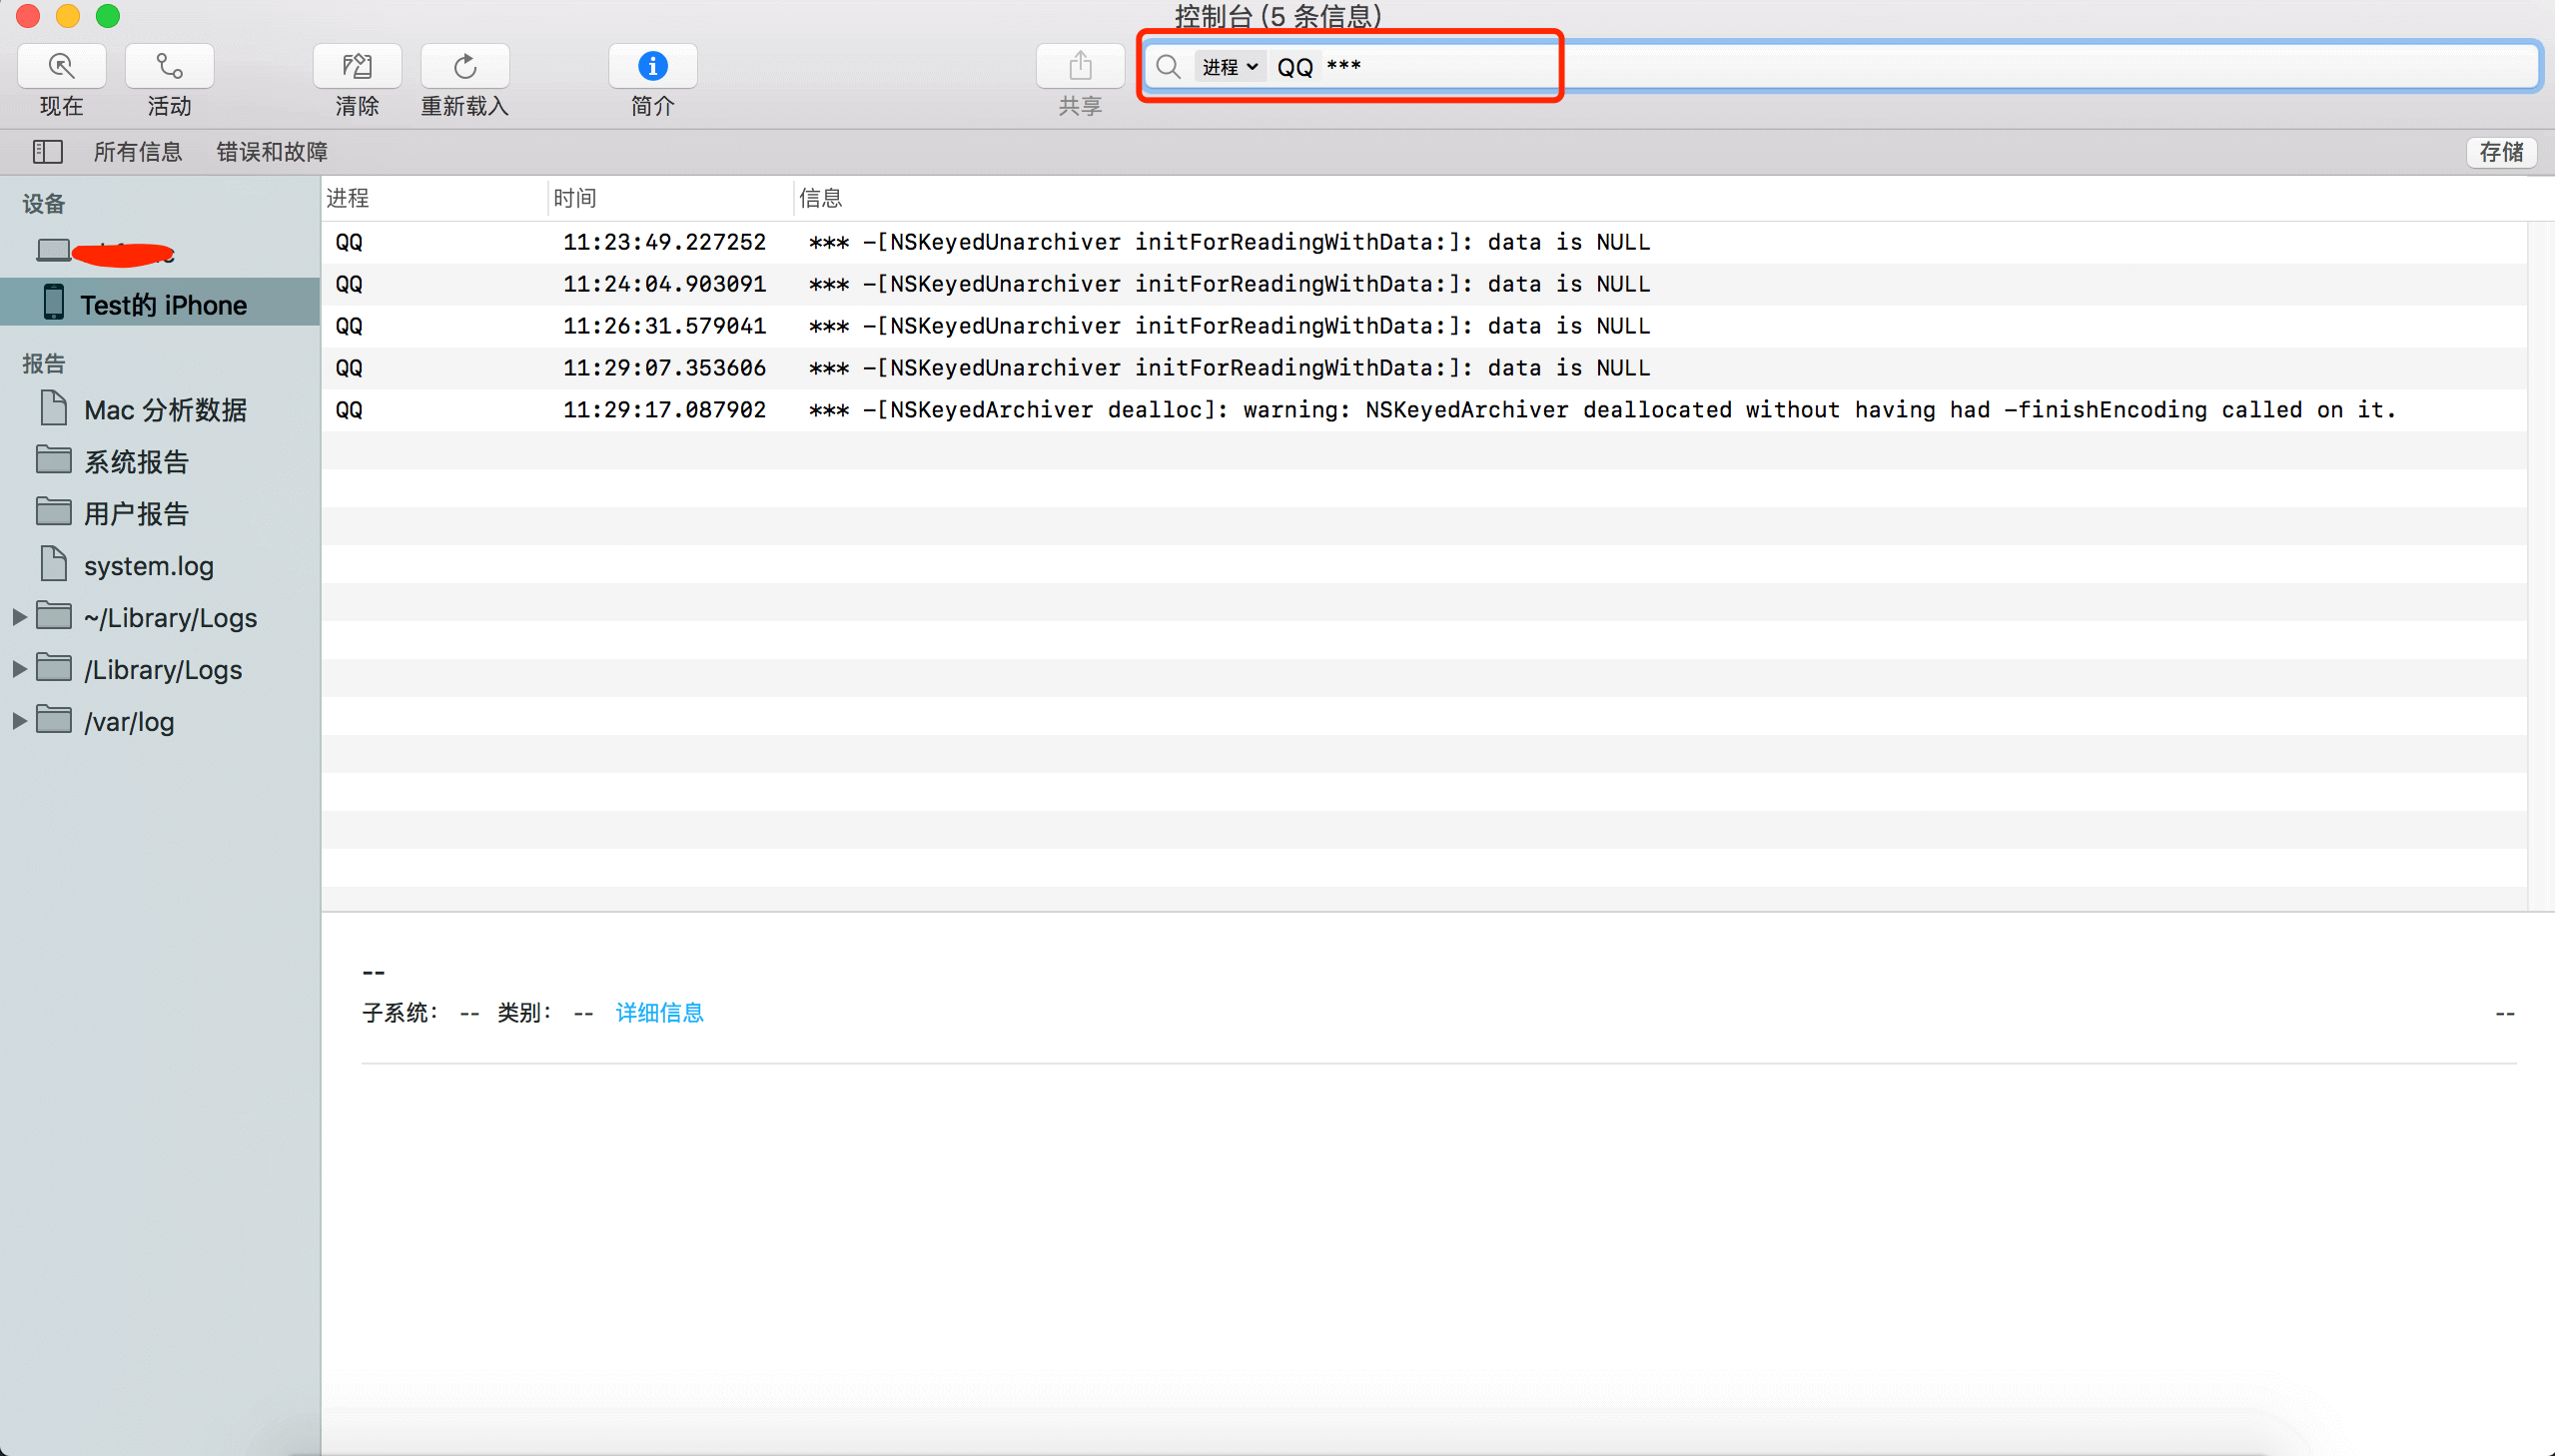This screenshot has width=2555, height=1456.
Task: Expand the ~/Library/Logs folder
Action: click(19, 617)
